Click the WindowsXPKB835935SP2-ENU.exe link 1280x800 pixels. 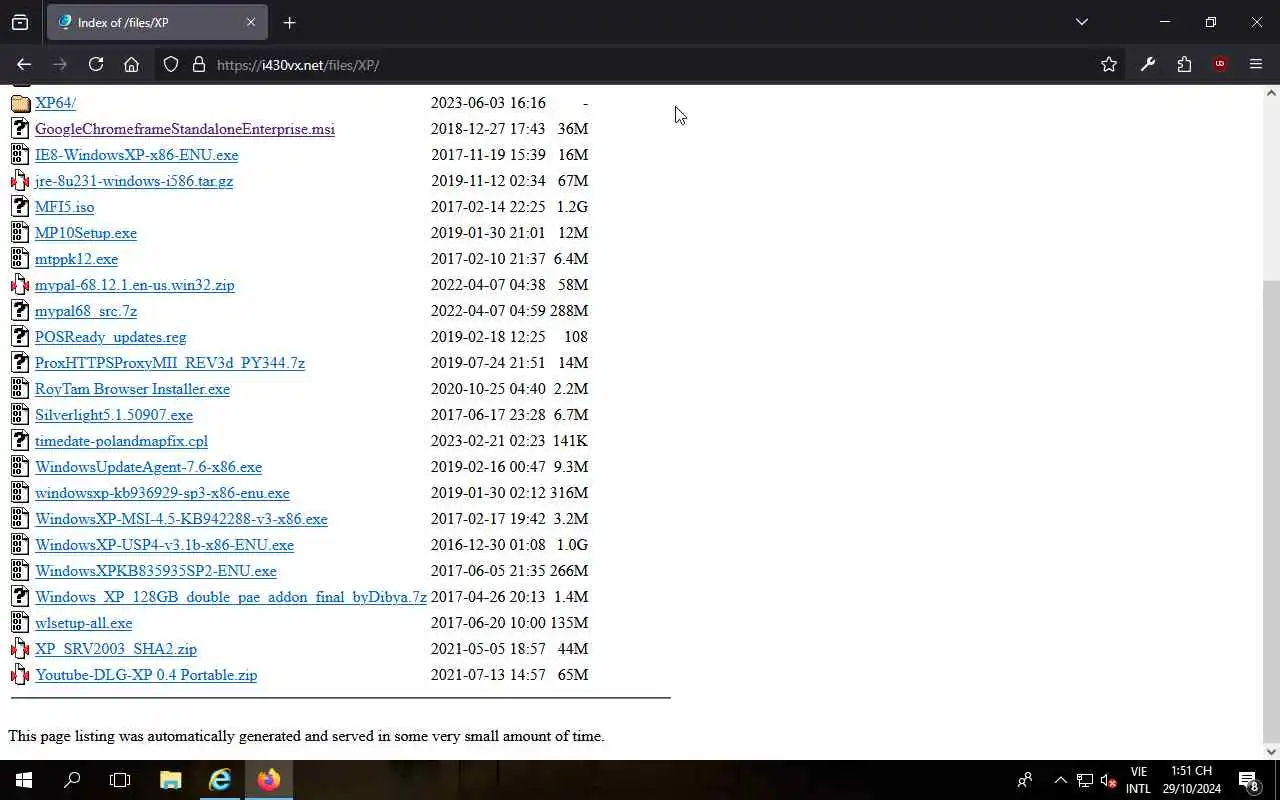[x=156, y=571]
